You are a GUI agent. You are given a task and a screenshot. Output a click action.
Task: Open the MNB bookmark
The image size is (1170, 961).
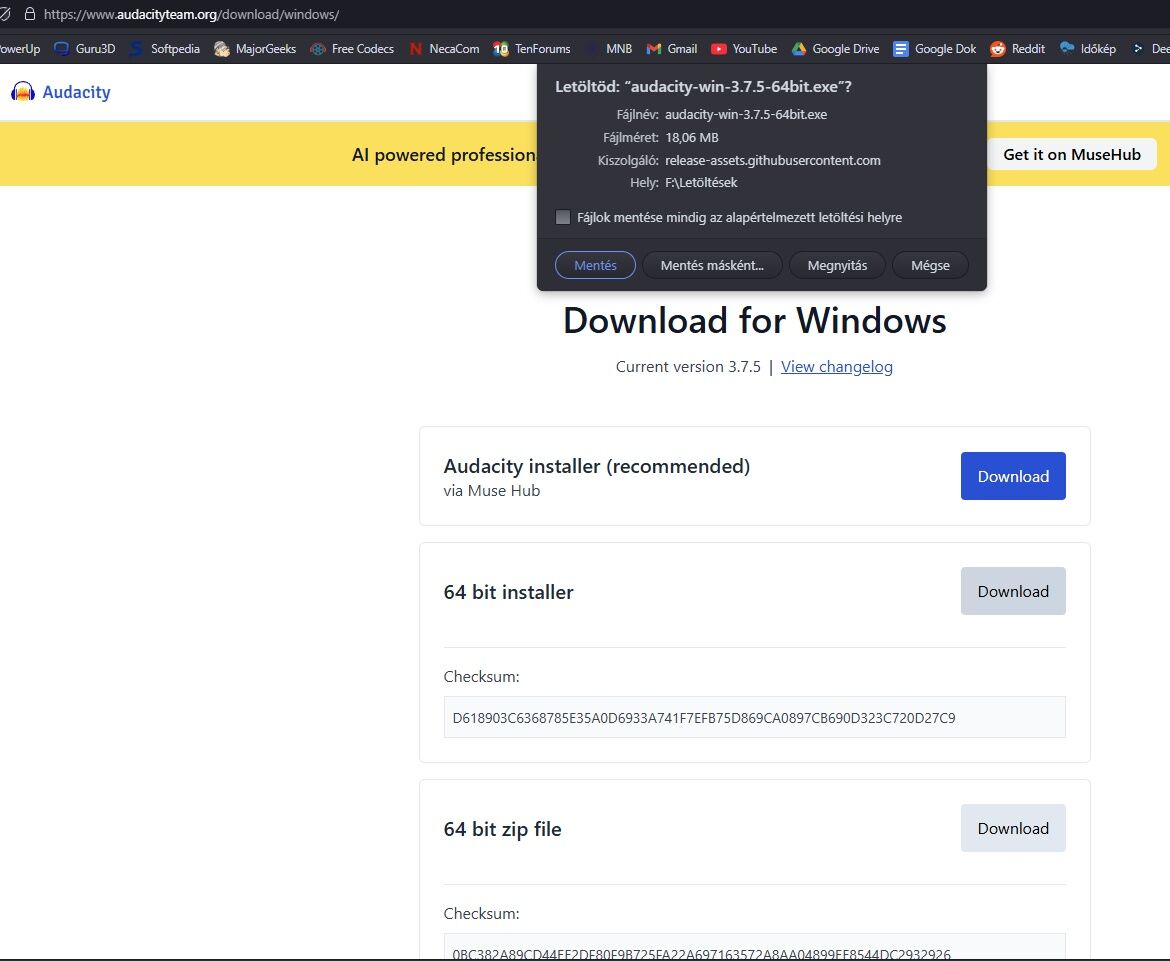[608, 48]
